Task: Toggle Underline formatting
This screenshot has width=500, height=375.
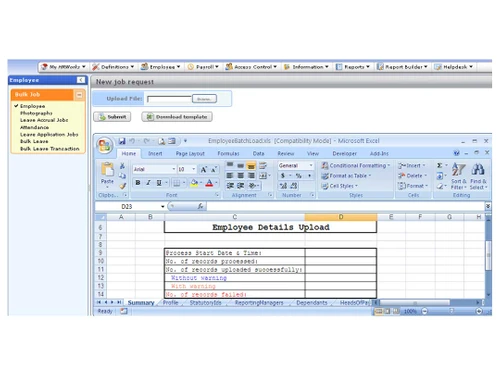Action: [x=159, y=183]
